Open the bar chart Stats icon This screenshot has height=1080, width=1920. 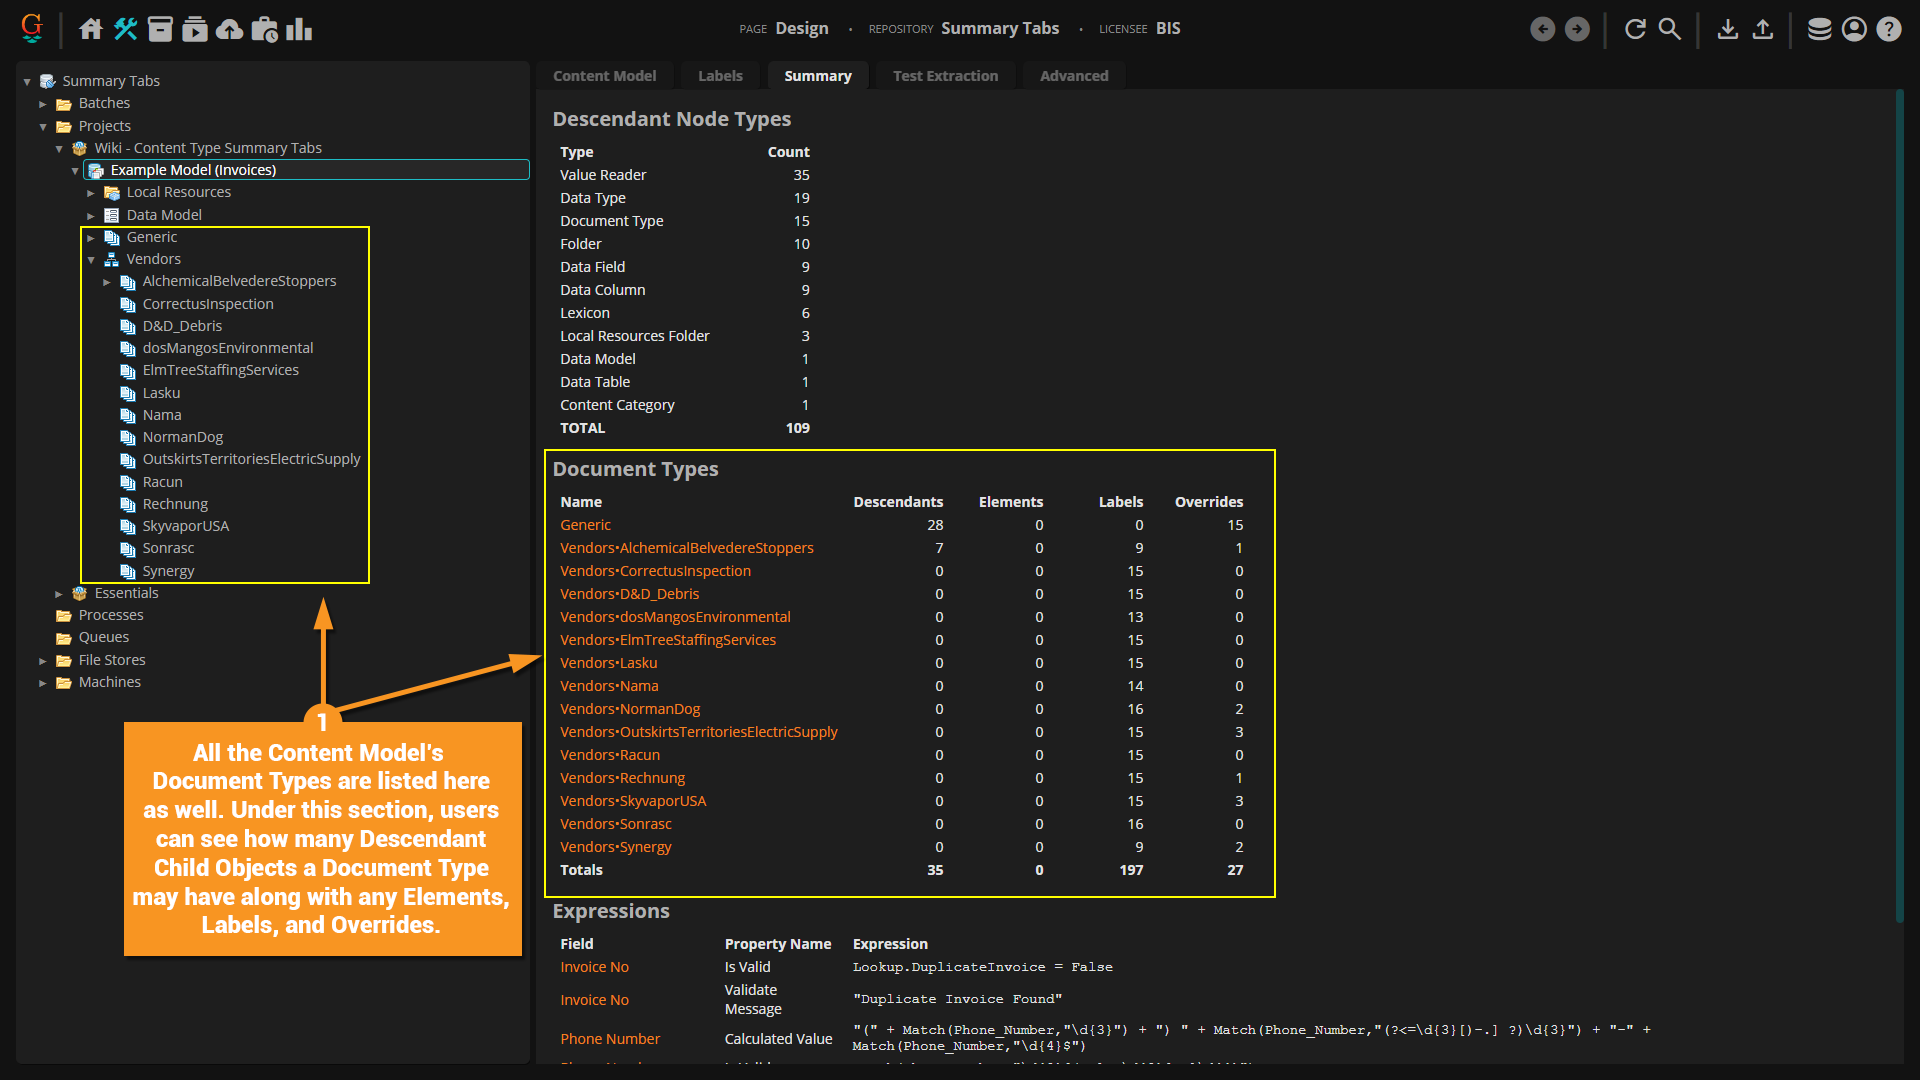(299, 29)
